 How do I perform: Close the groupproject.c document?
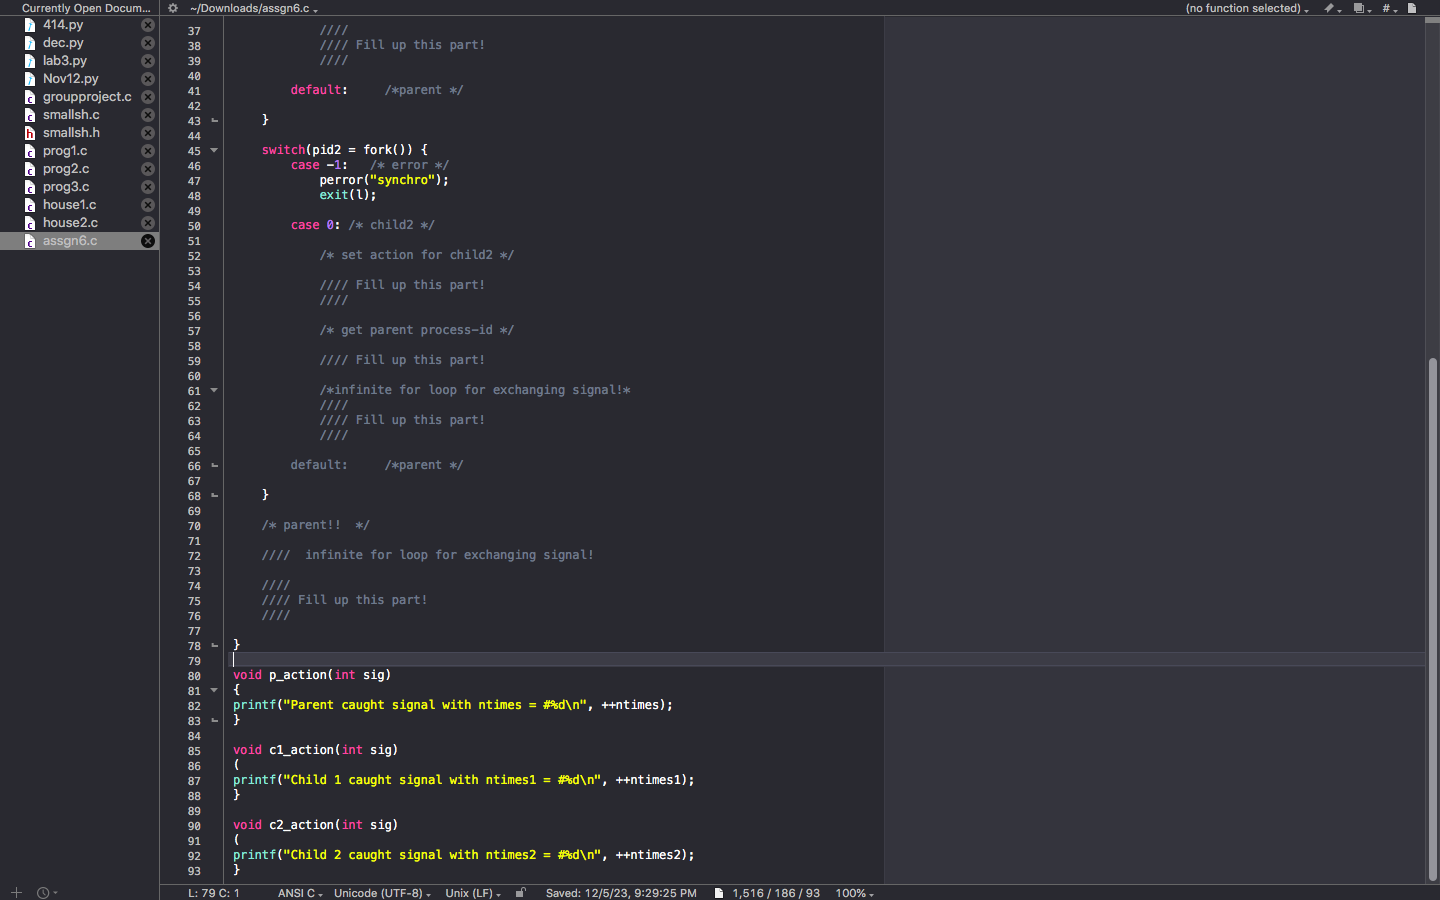pyautogui.click(x=148, y=96)
